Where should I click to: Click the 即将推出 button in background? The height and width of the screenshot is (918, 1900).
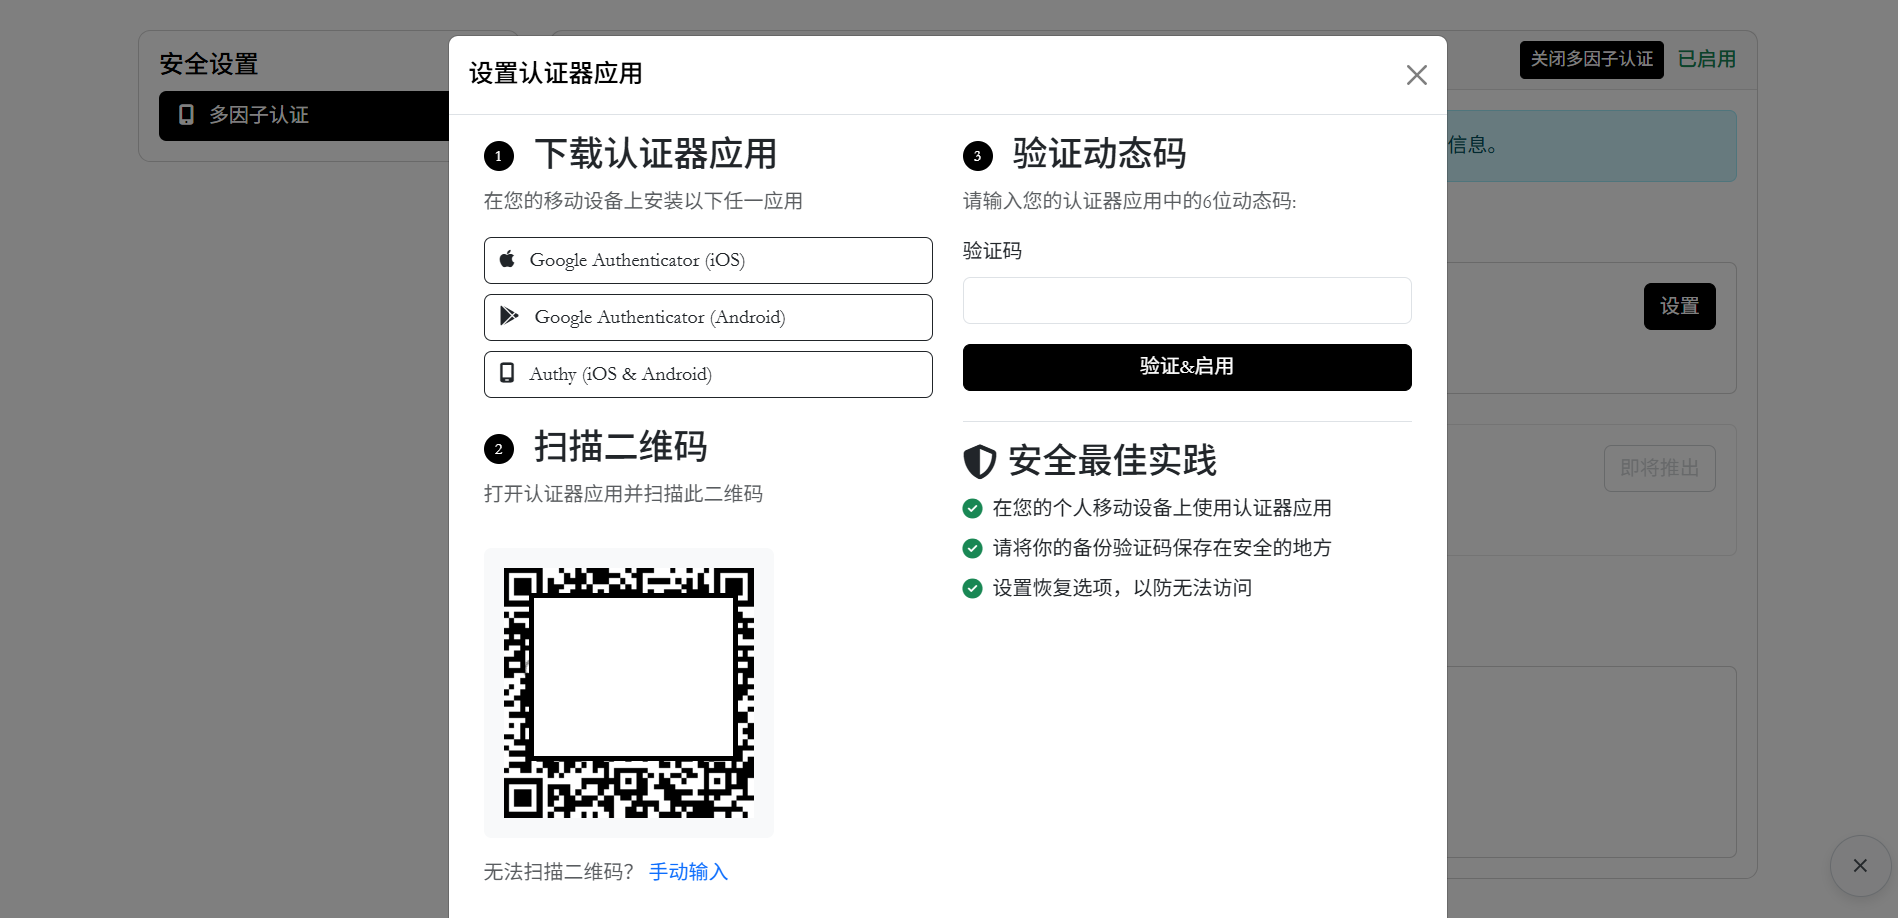1660,468
